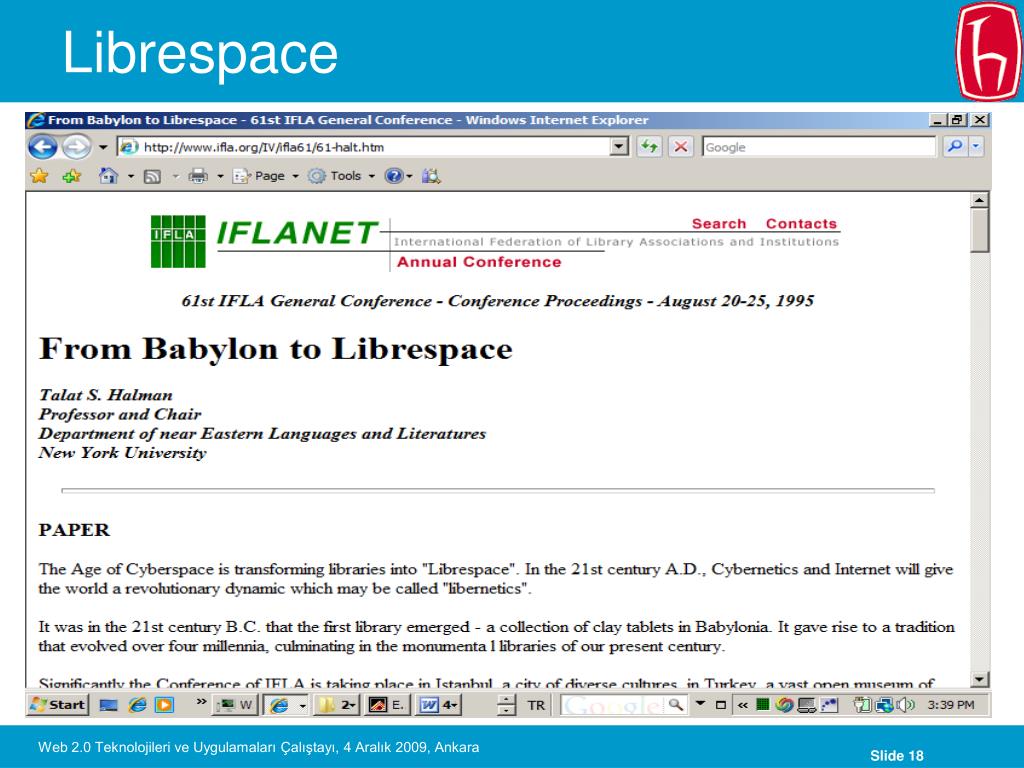Open the Contacts link on IFLANET header
1024x768 pixels.
pyautogui.click(x=801, y=223)
